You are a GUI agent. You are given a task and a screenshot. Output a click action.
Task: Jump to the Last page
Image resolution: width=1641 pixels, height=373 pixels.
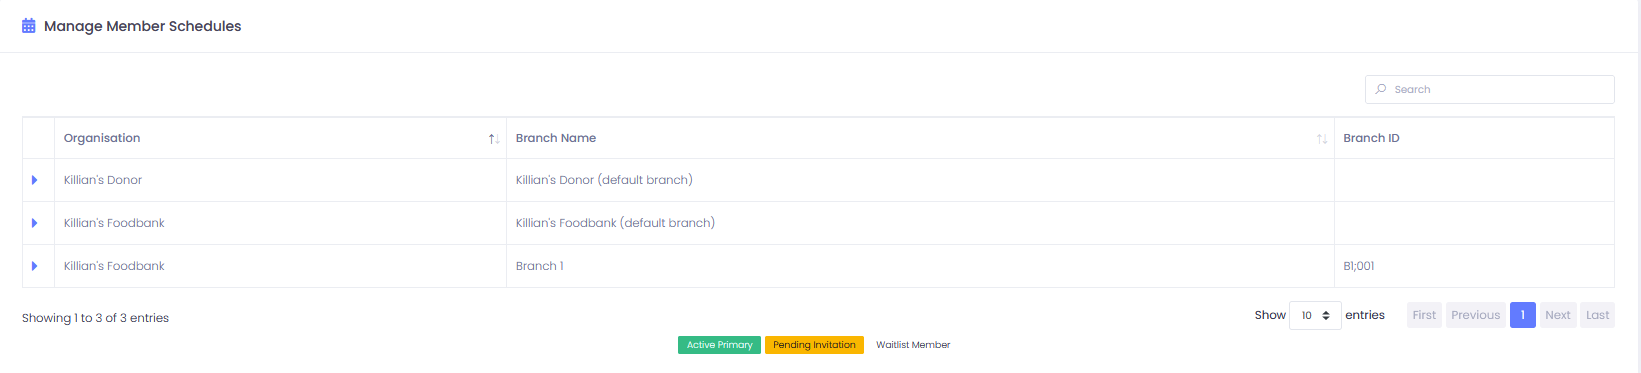click(x=1597, y=315)
